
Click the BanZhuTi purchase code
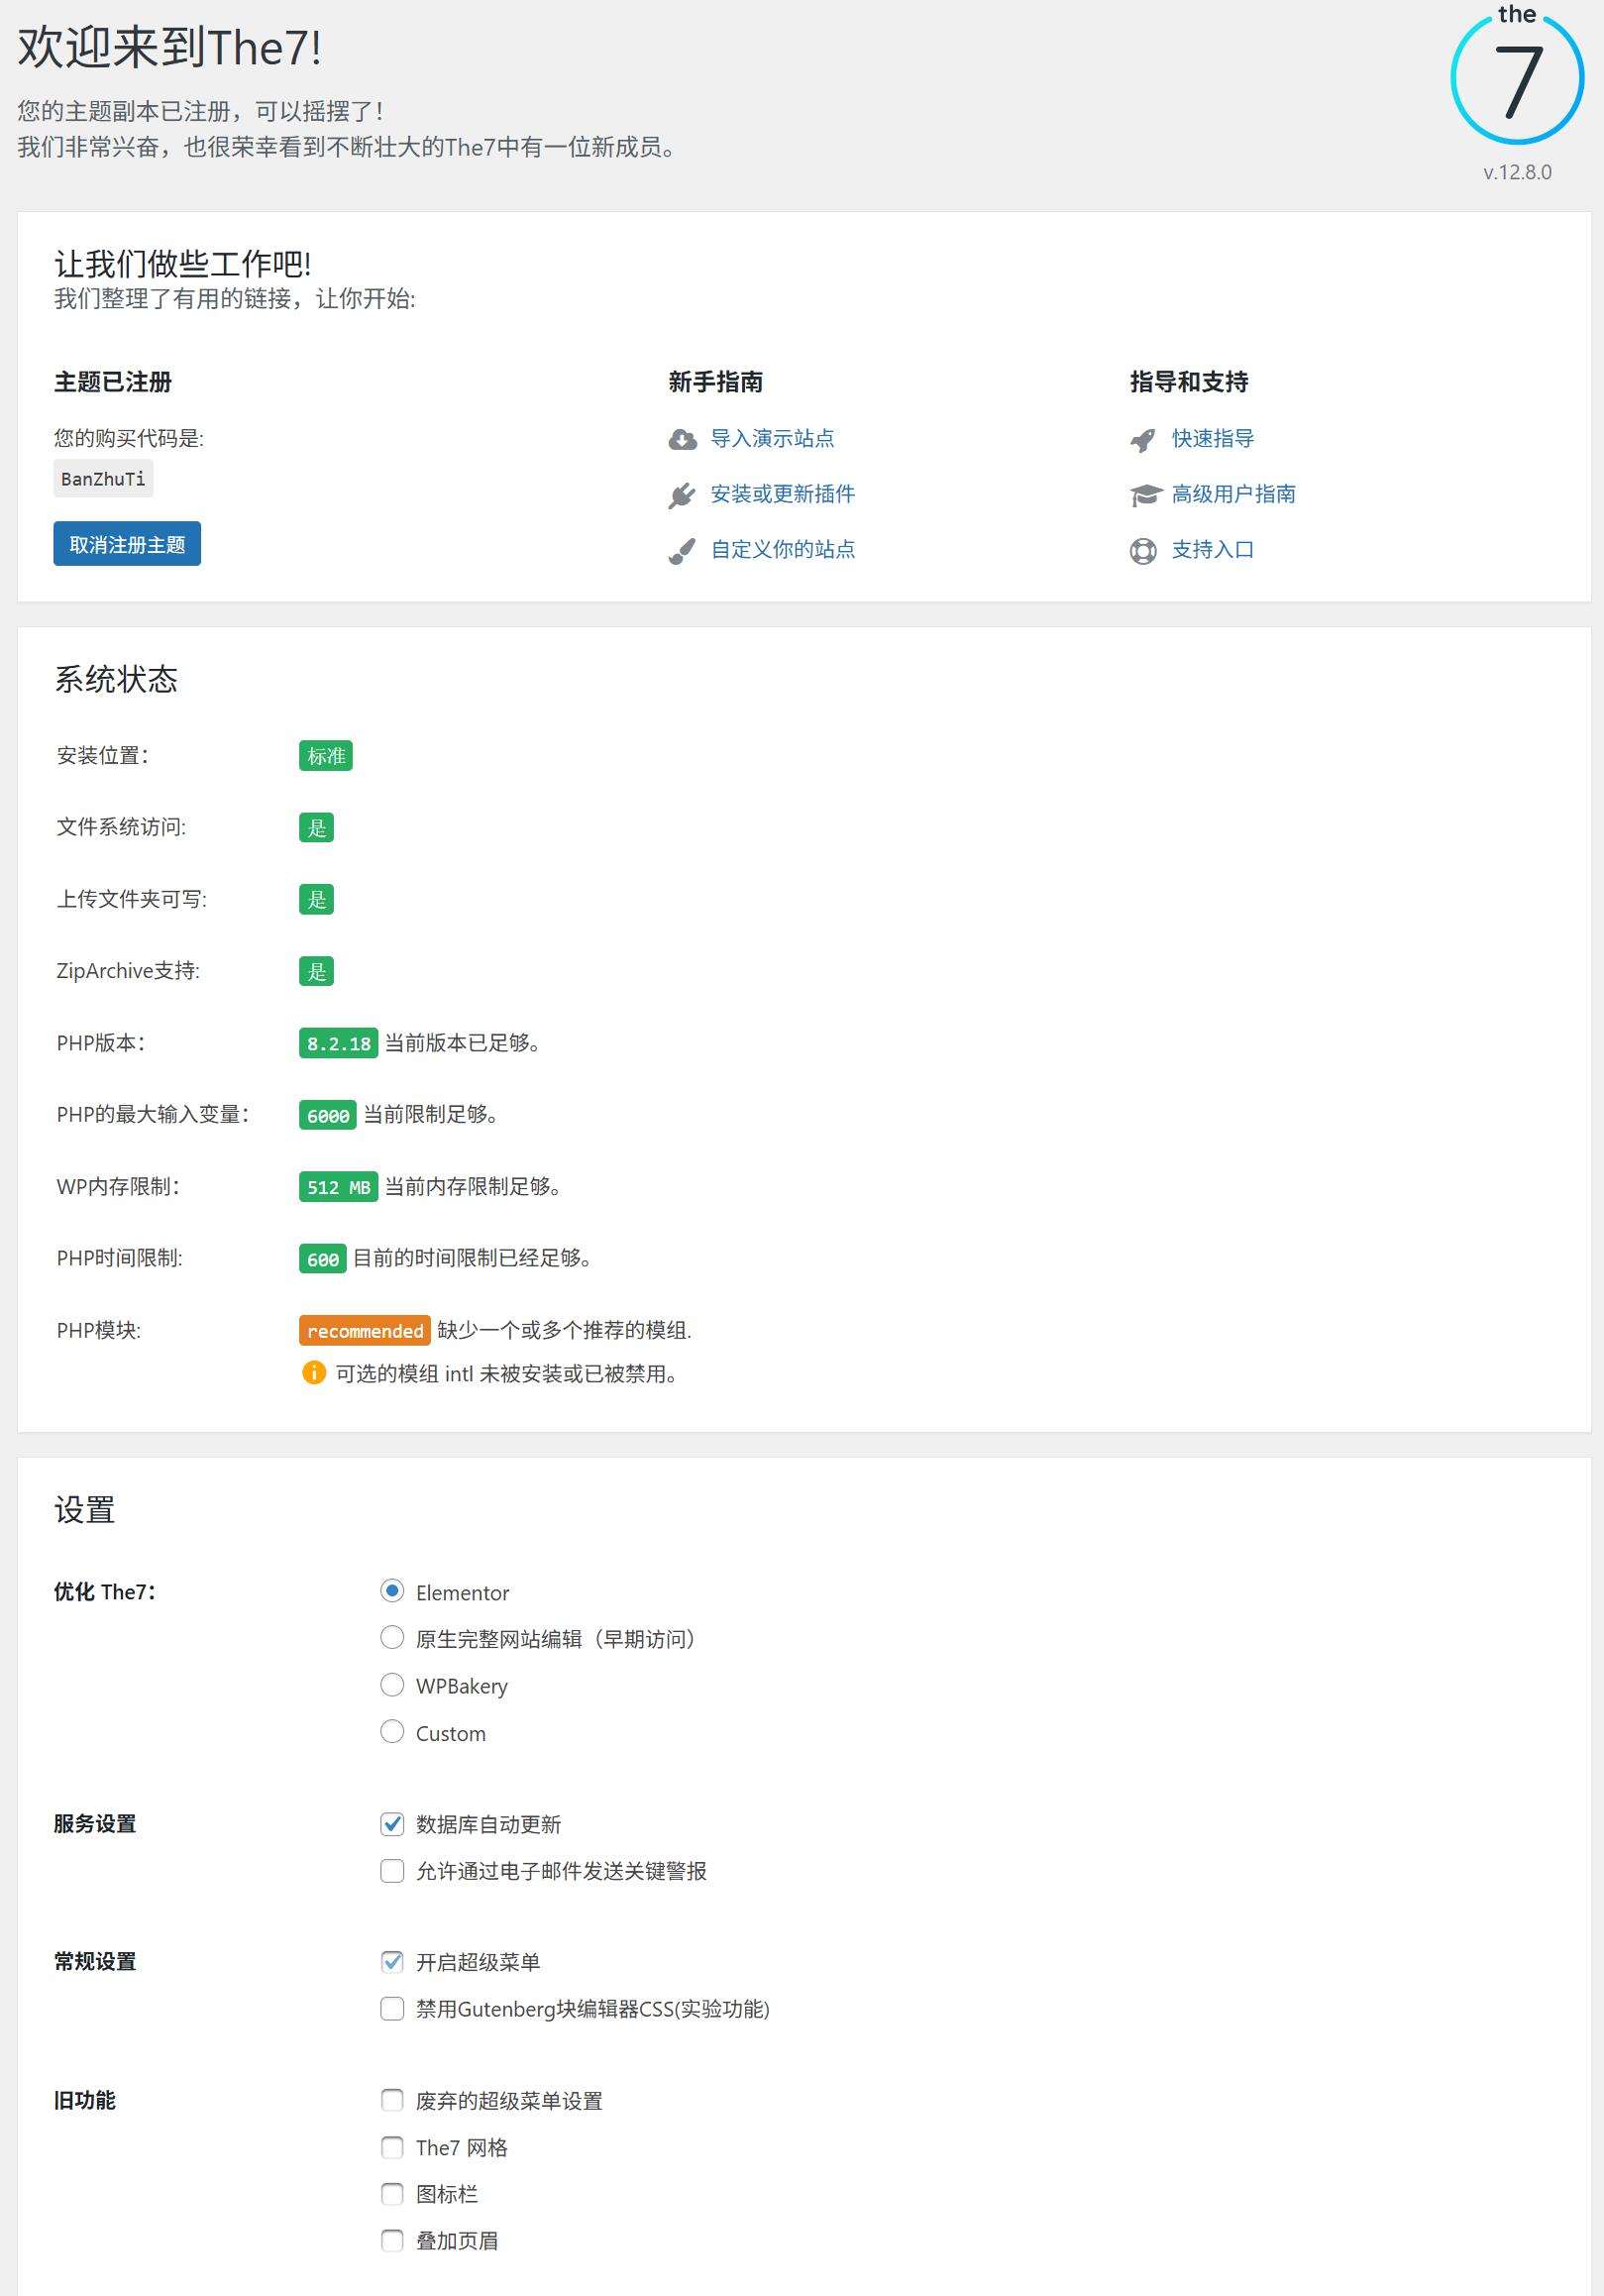(103, 479)
